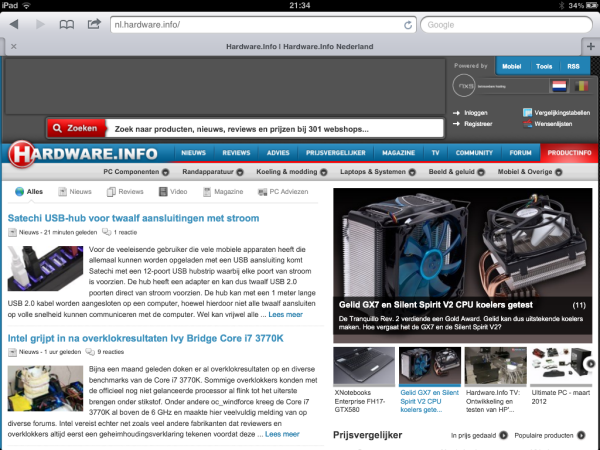Select the Belgium flag icon
The height and width of the screenshot is (450, 600).
(581, 86)
